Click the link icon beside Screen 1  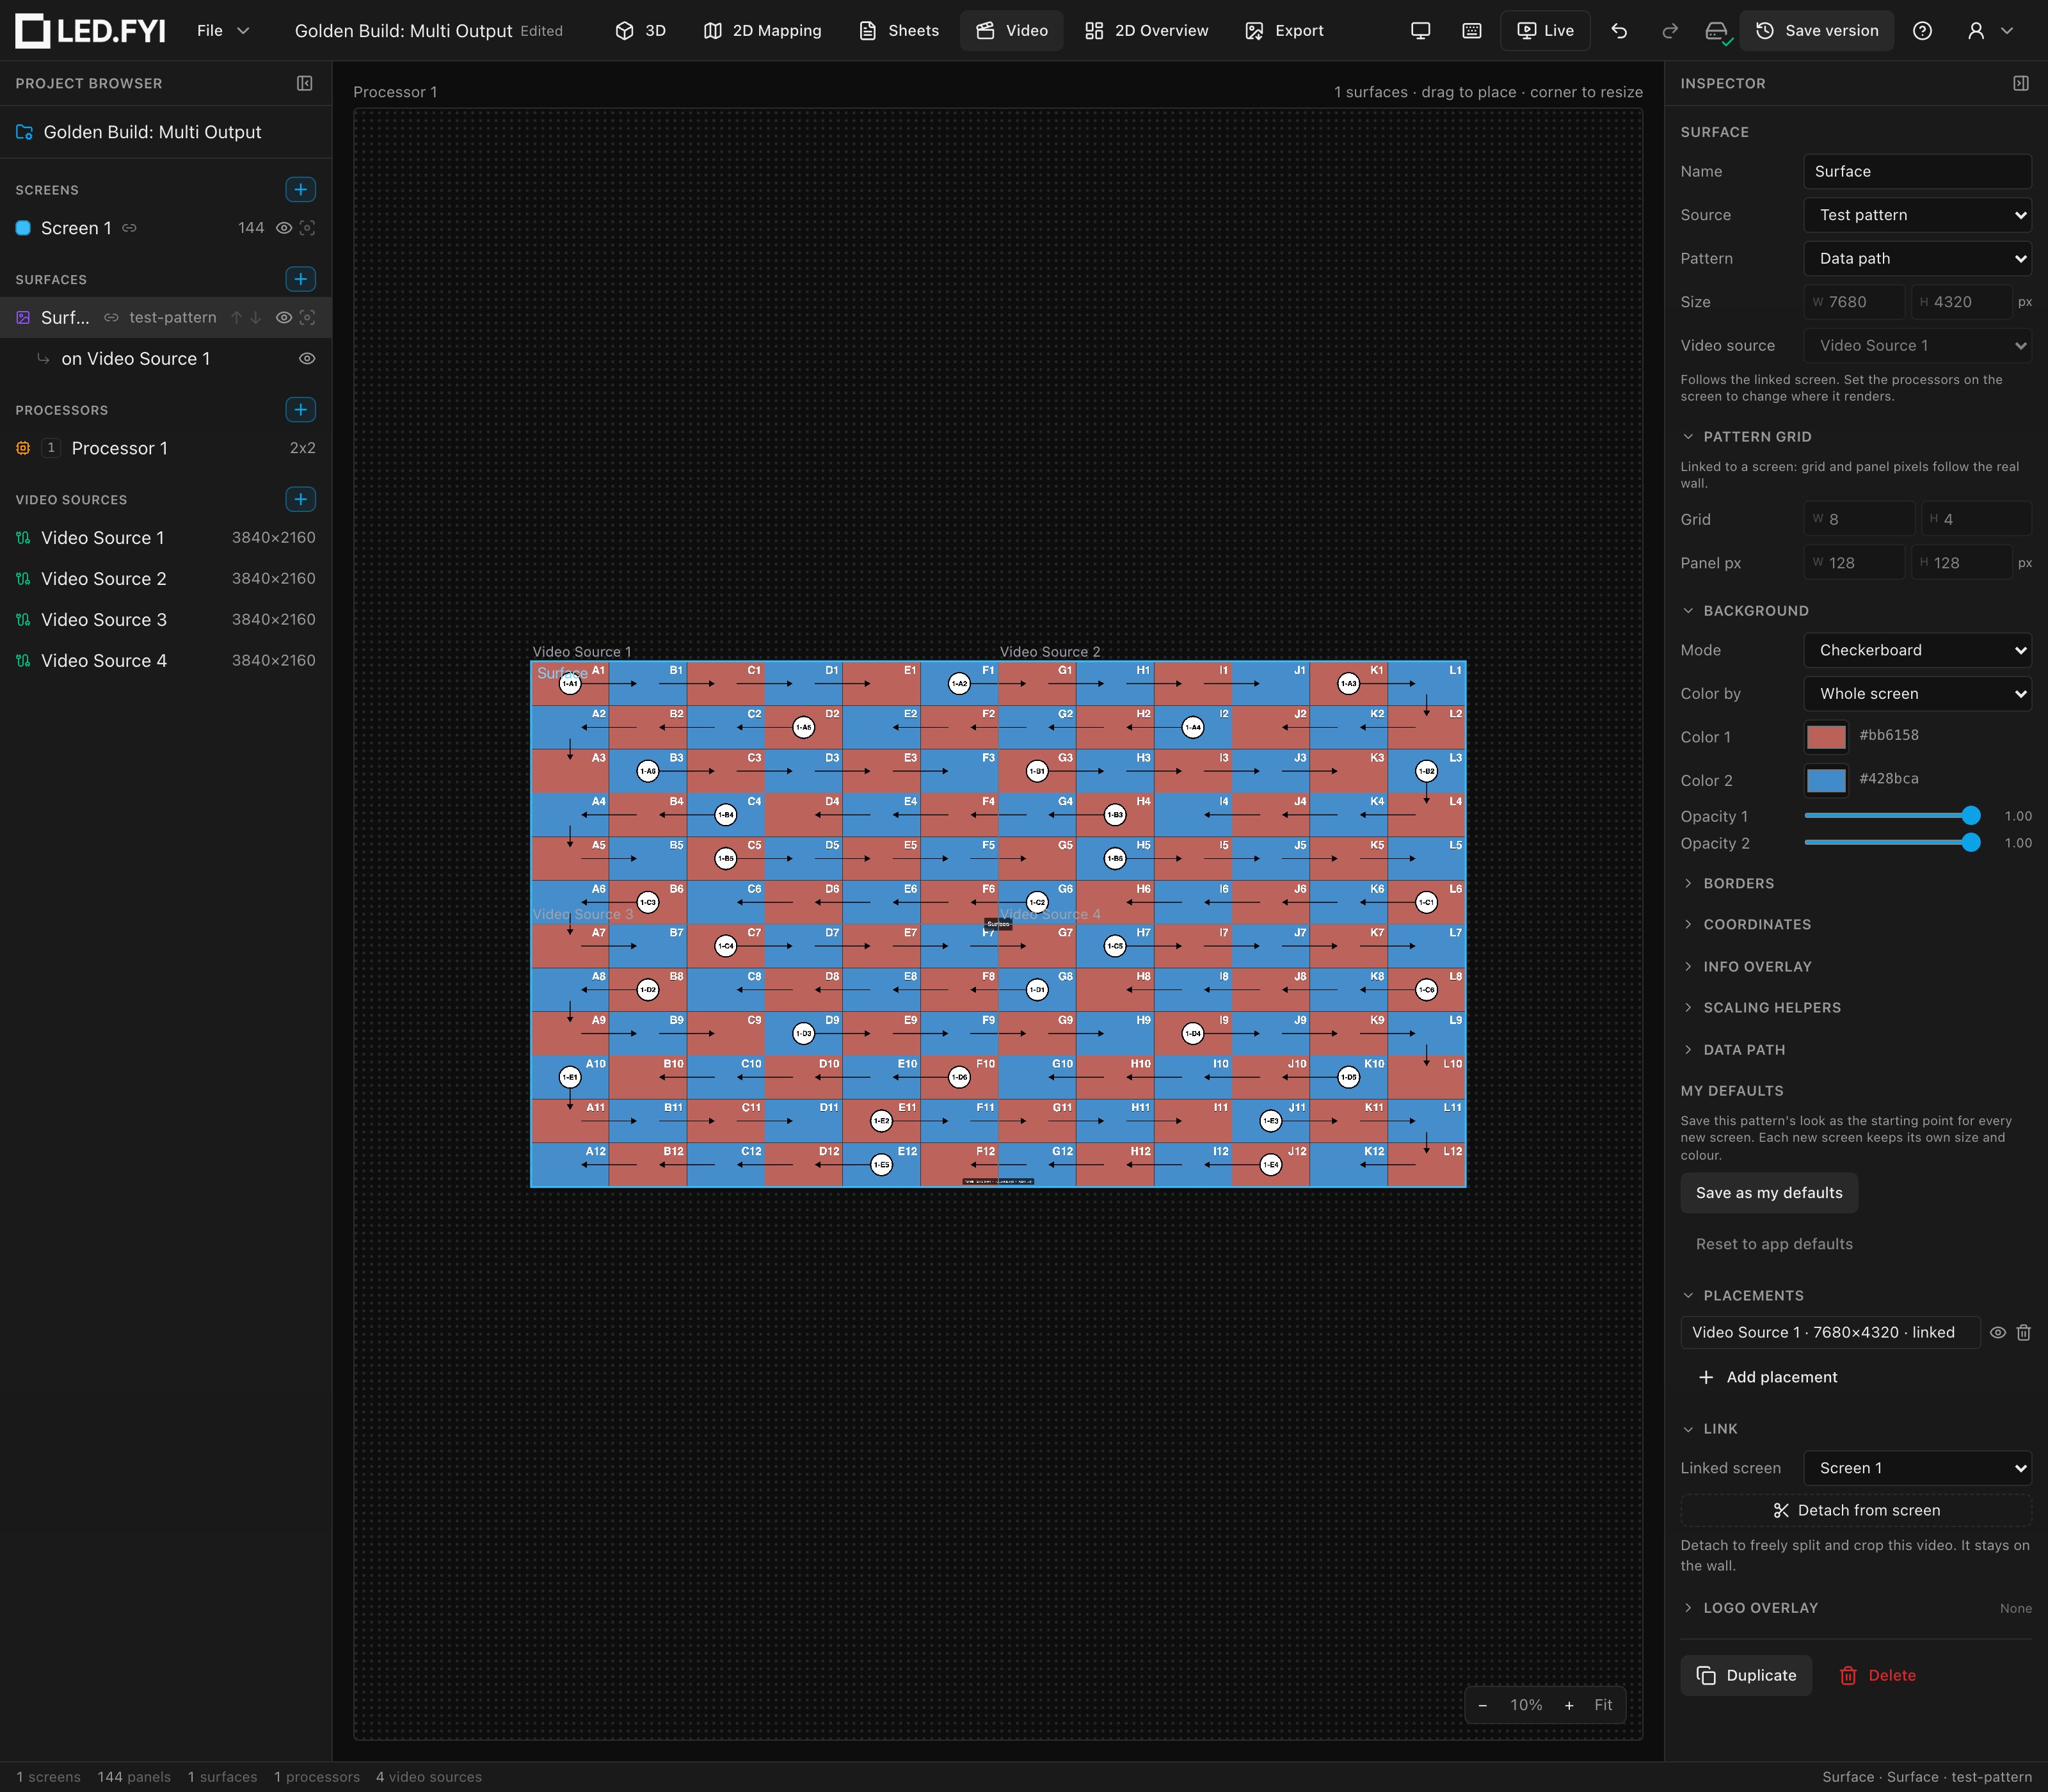click(129, 228)
